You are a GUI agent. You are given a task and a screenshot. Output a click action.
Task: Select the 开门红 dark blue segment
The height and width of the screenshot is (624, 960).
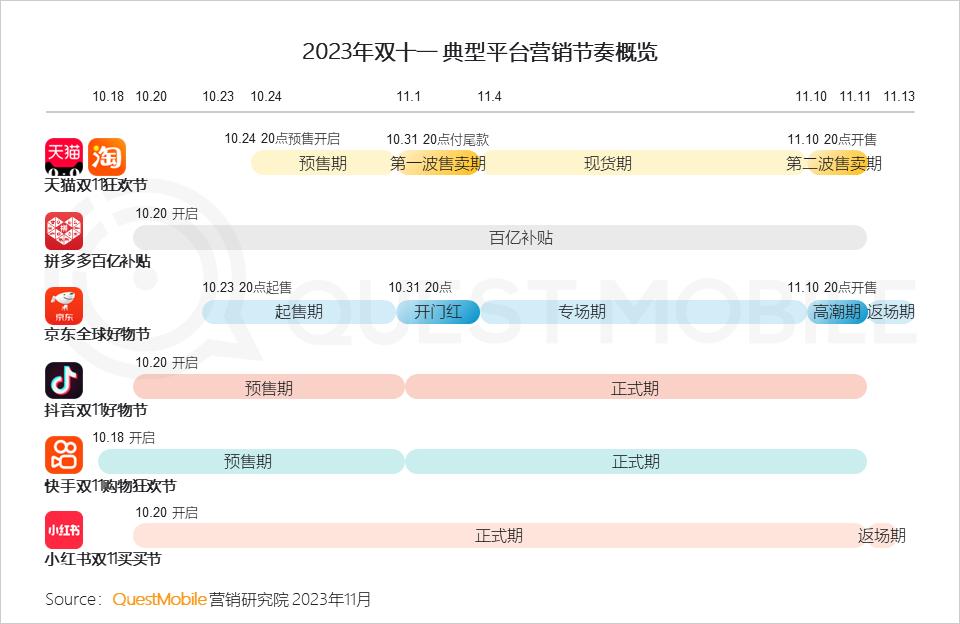coord(438,312)
